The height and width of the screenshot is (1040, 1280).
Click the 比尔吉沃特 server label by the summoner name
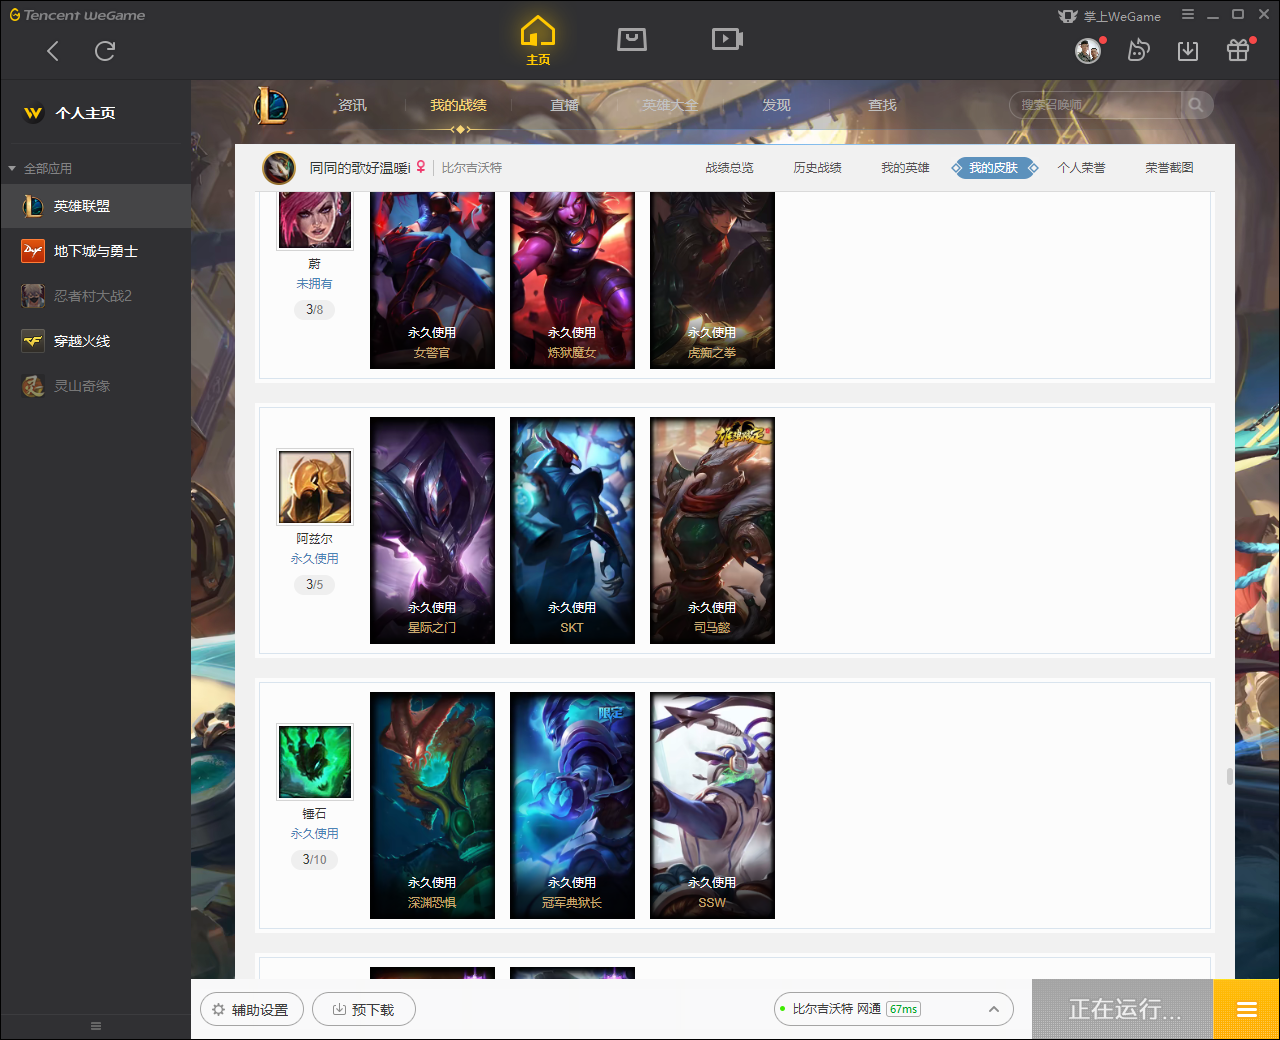pyautogui.click(x=472, y=168)
